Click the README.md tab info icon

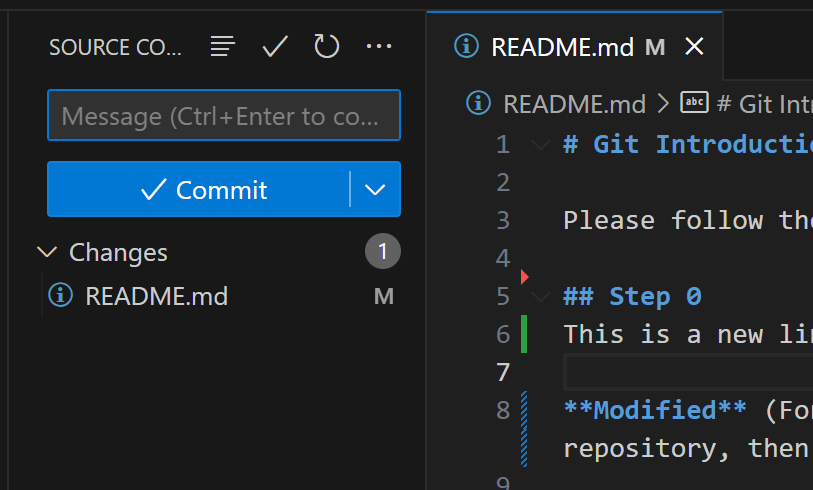pyautogui.click(x=467, y=46)
